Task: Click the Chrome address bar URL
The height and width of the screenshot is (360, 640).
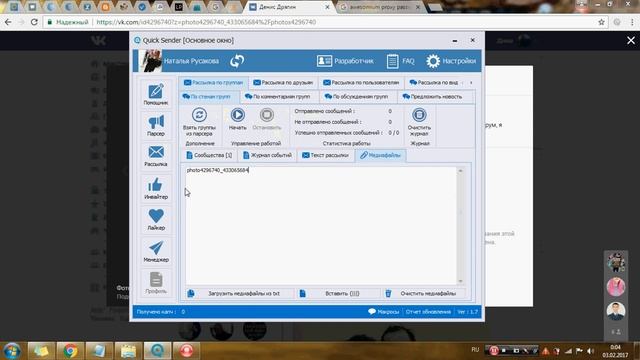Action: coord(206,22)
